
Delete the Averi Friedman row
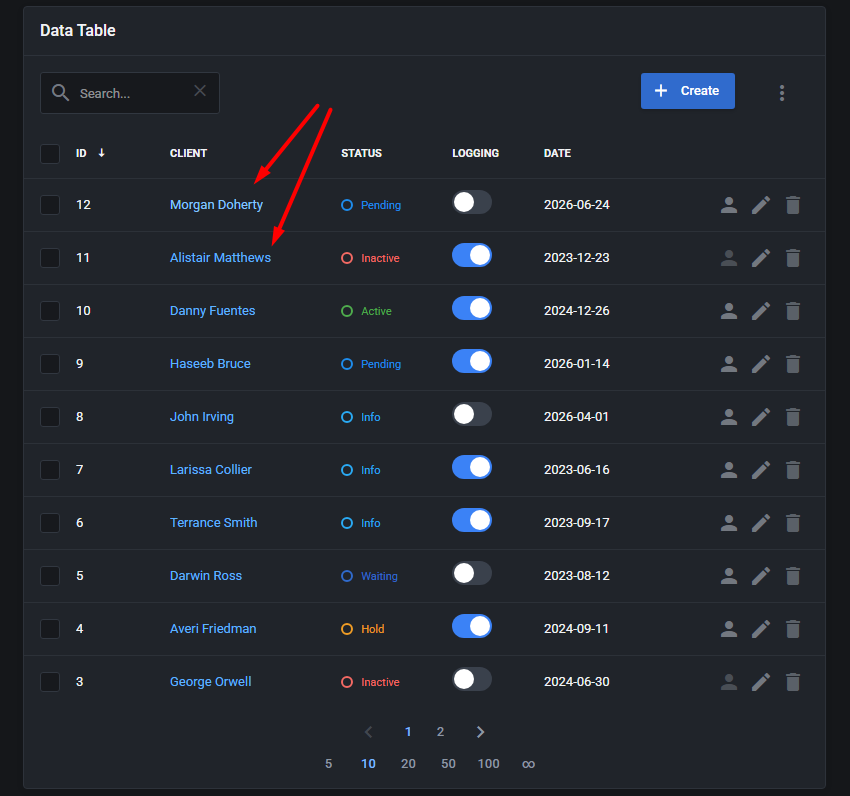793,629
